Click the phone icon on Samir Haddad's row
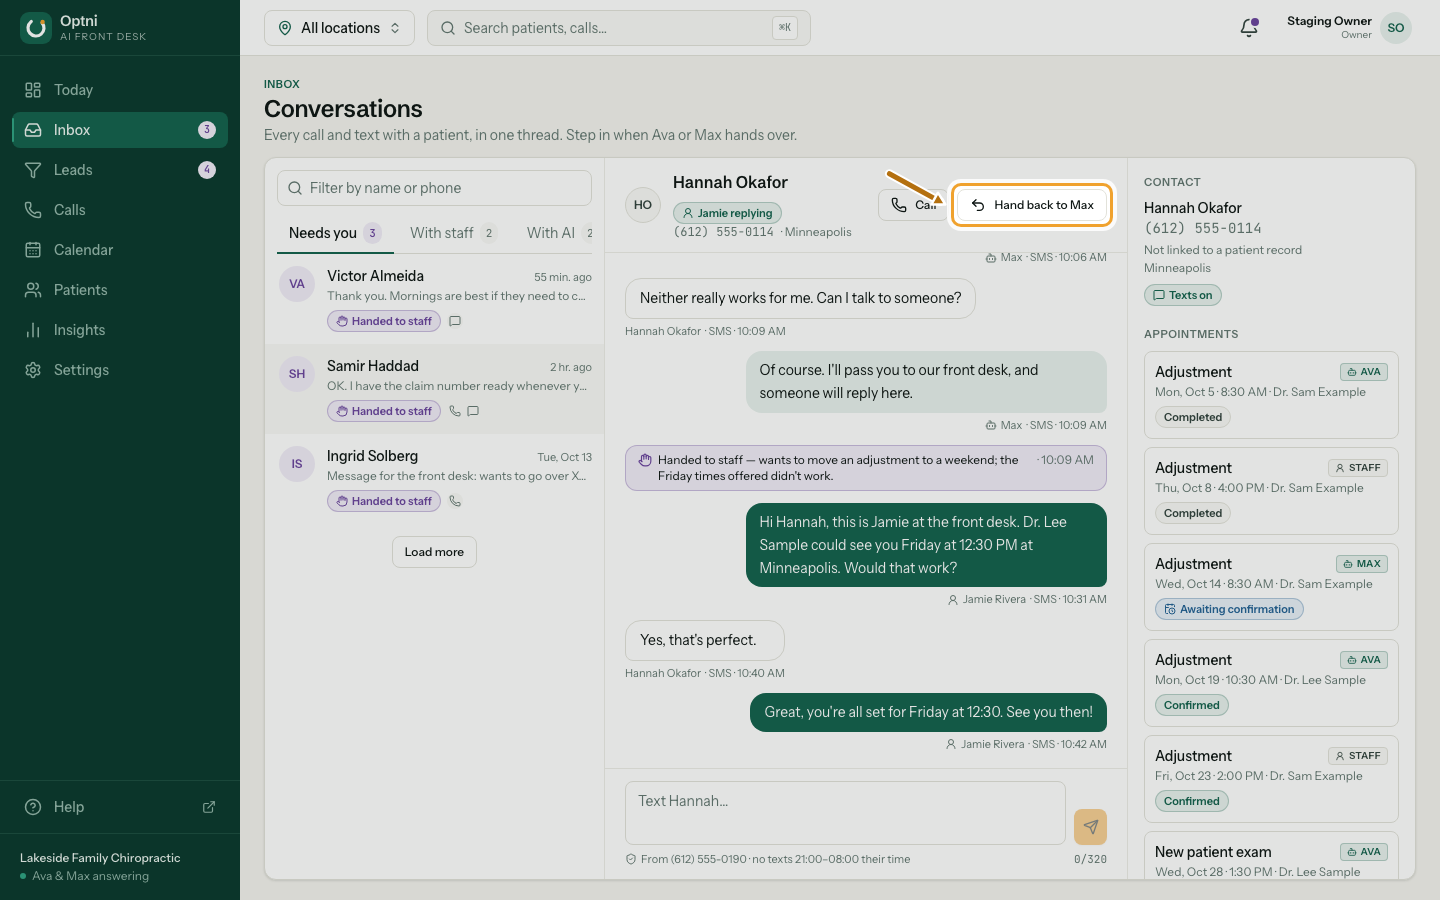The image size is (1440, 900). pos(455,411)
